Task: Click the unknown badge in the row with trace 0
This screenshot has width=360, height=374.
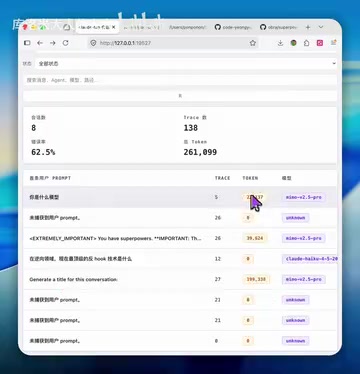Action: (x=295, y=341)
